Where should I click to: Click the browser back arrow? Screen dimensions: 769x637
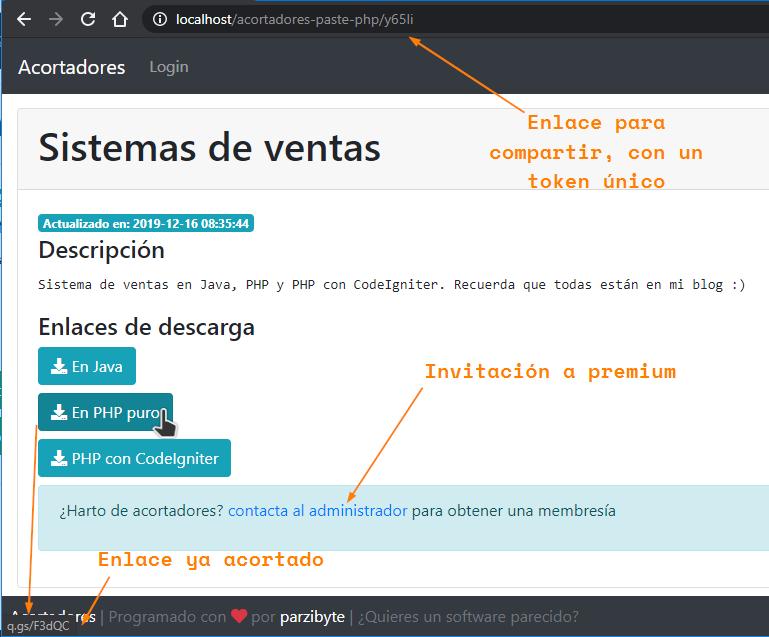tap(24, 19)
